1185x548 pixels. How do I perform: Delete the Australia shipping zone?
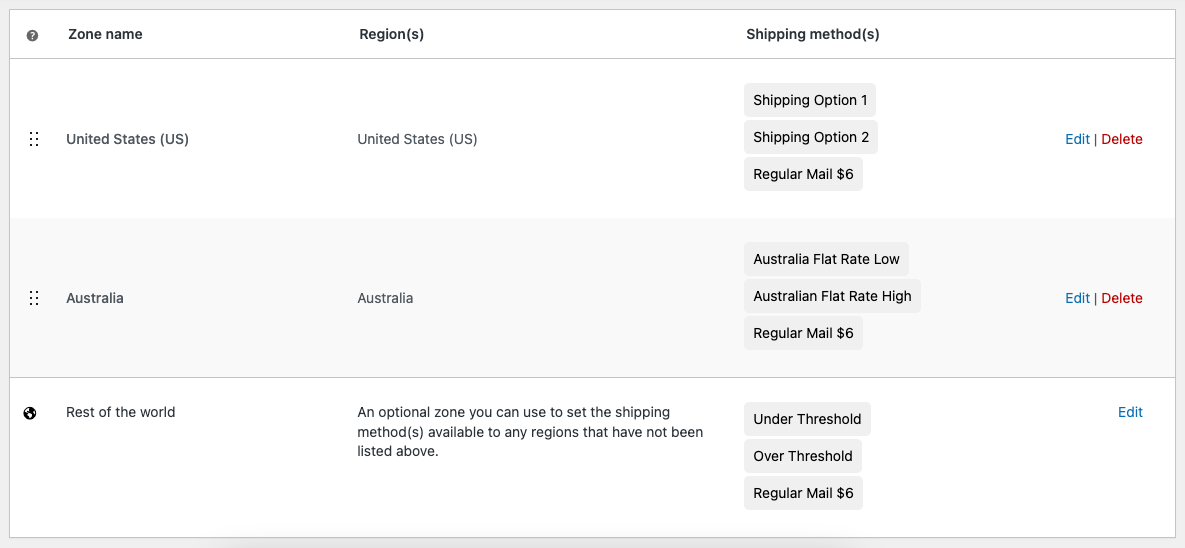tap(1122, 298)
